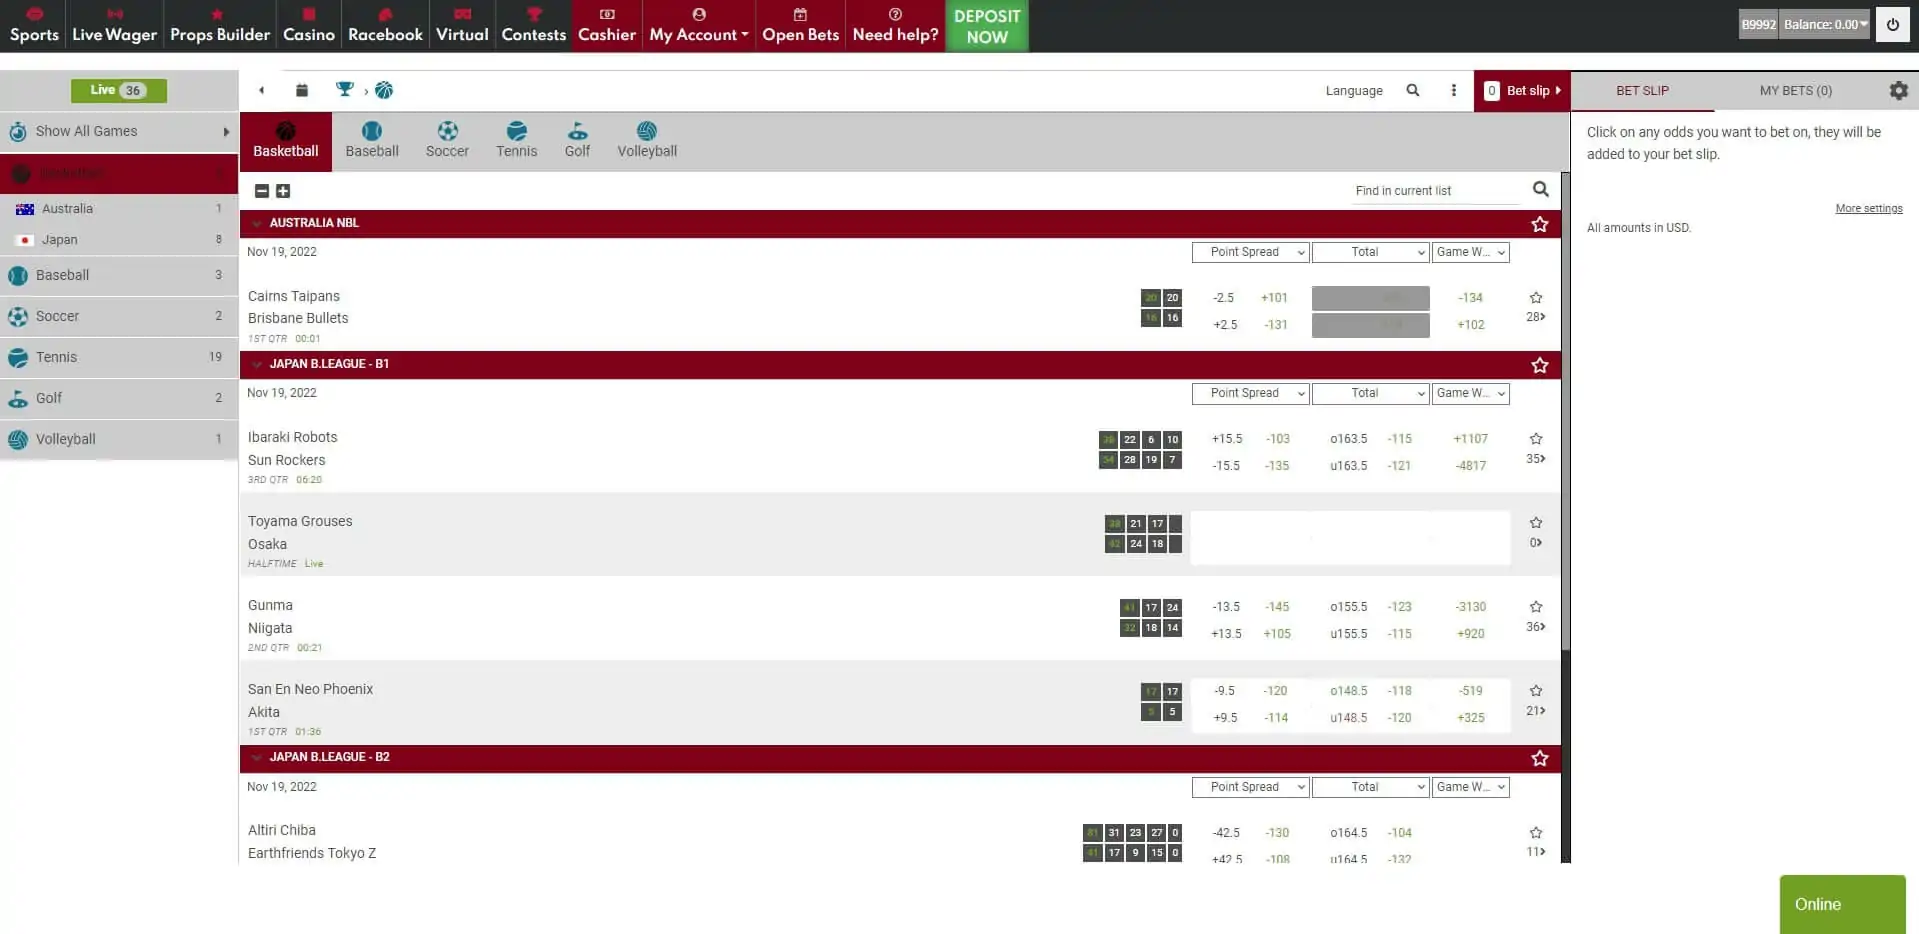
Task: Star the San En Neo Phoenix game
Action: [1536, 690]
